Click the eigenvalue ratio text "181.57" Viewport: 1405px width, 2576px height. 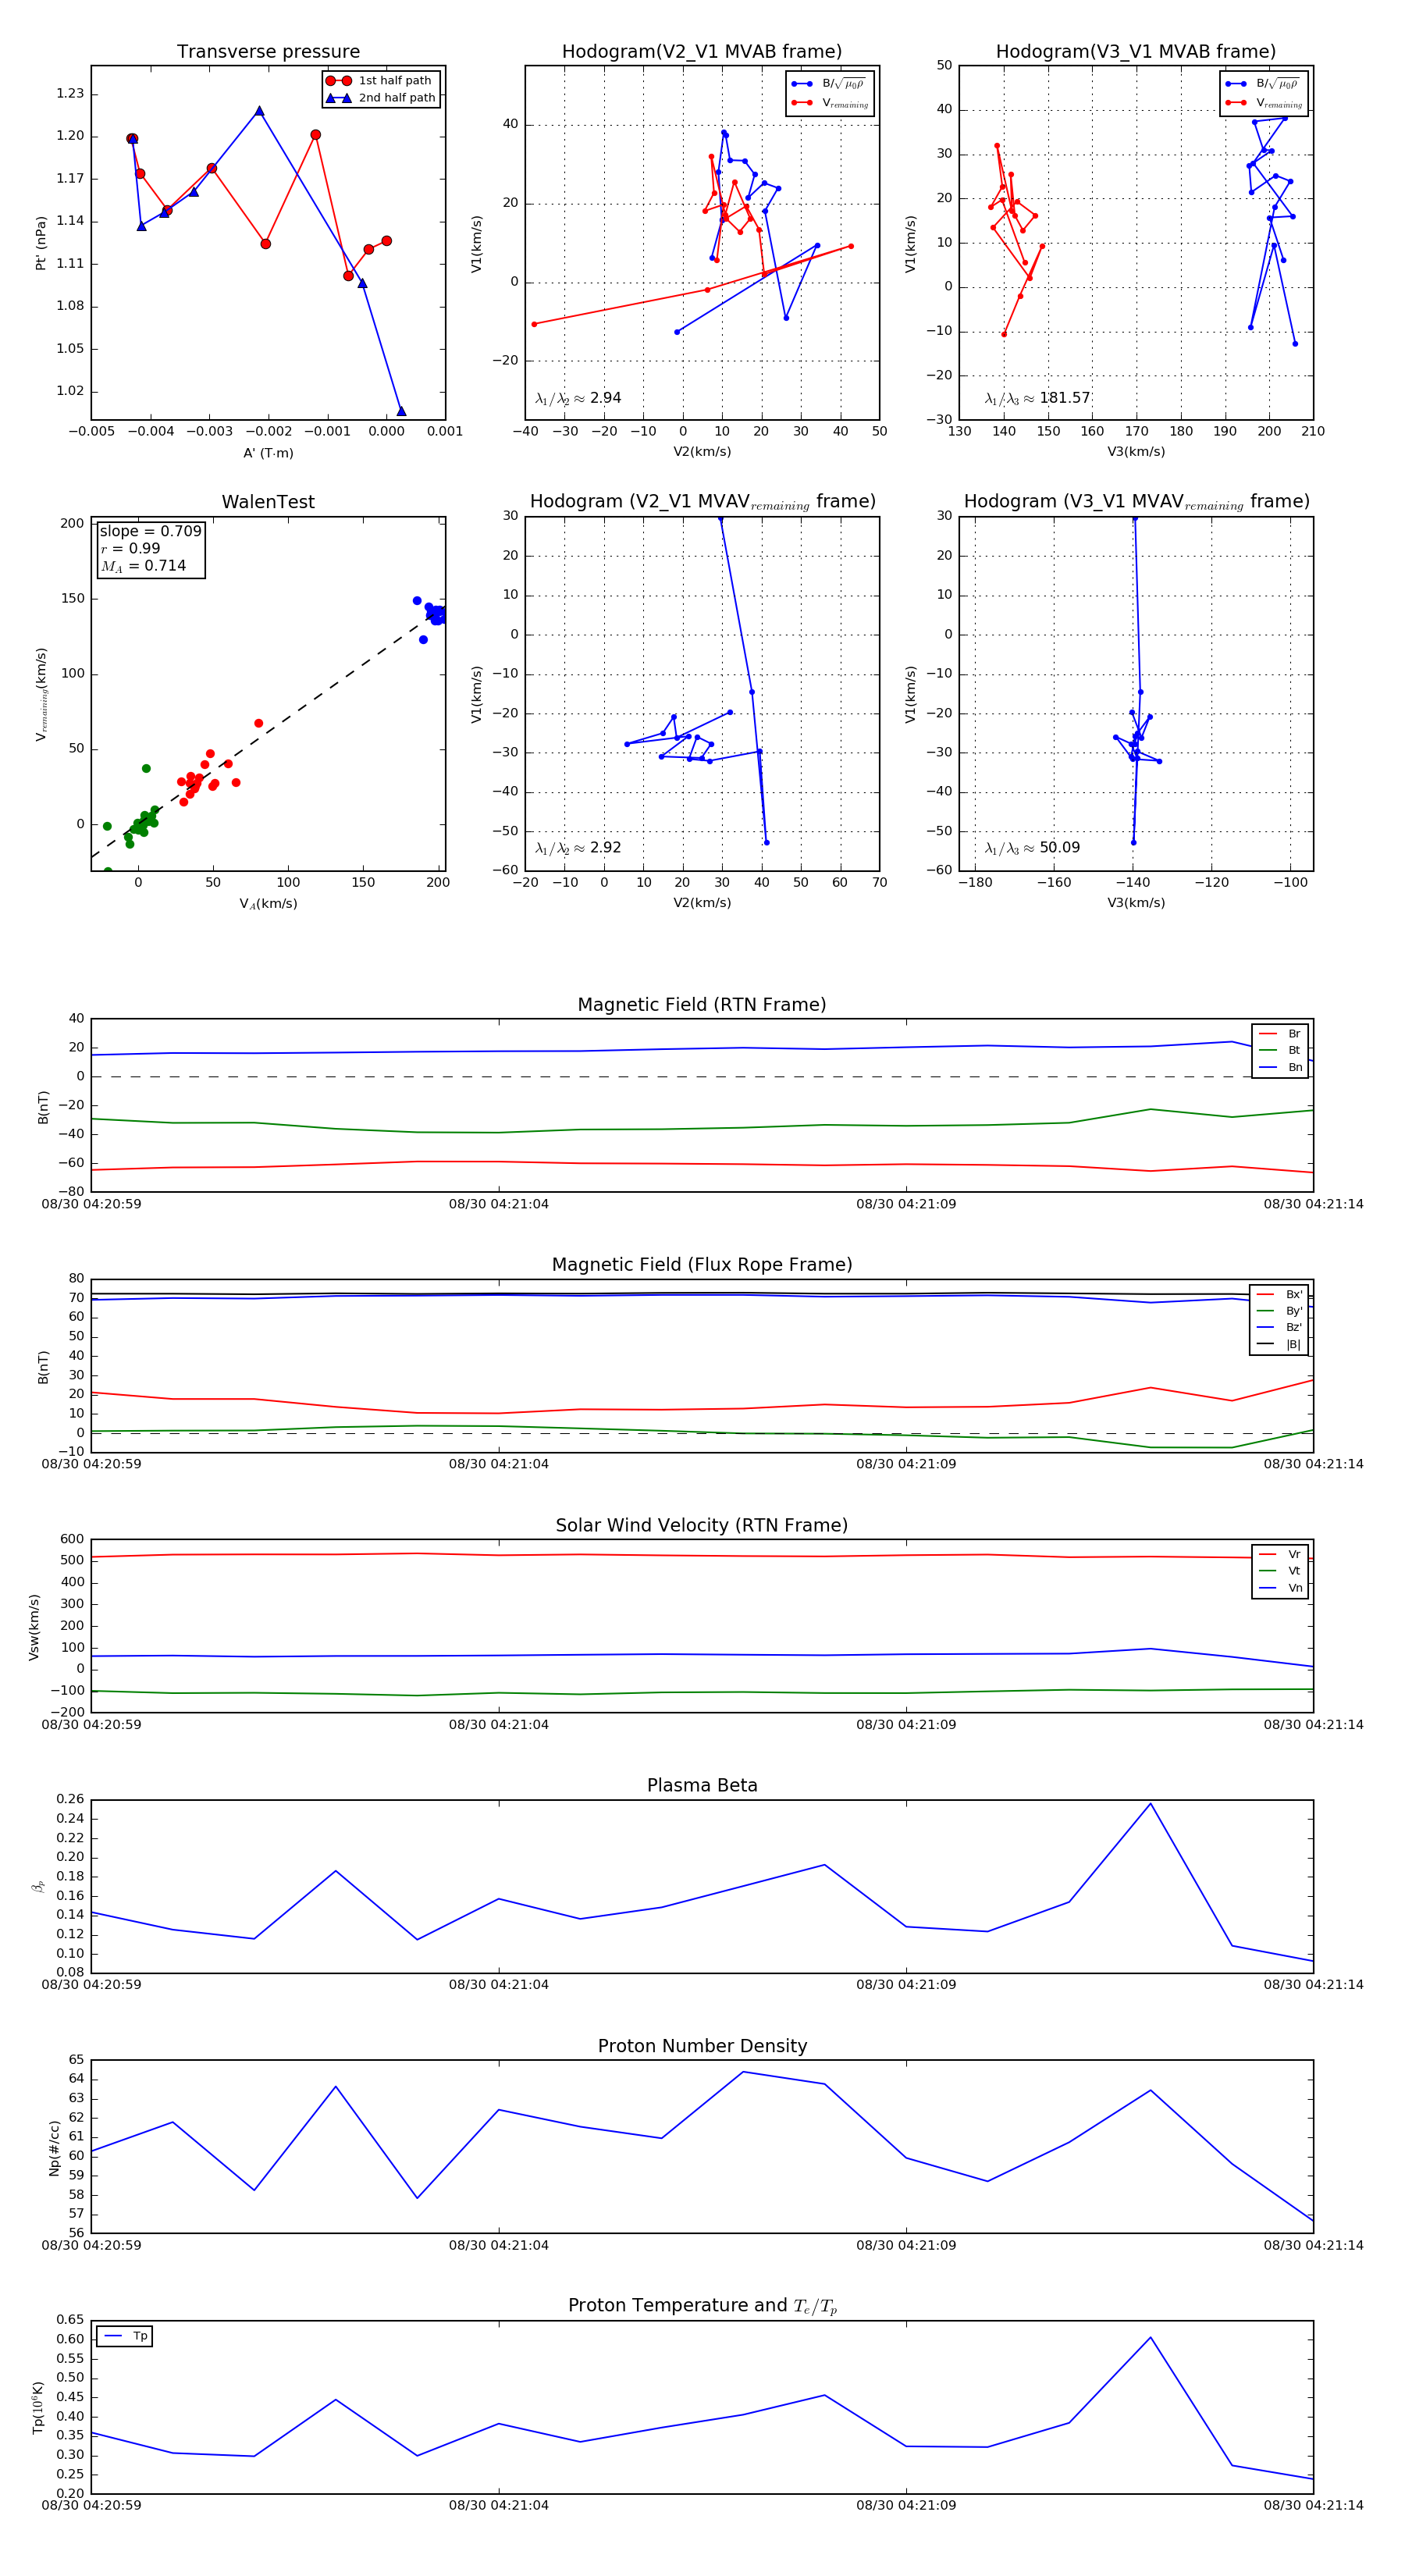1065,398
